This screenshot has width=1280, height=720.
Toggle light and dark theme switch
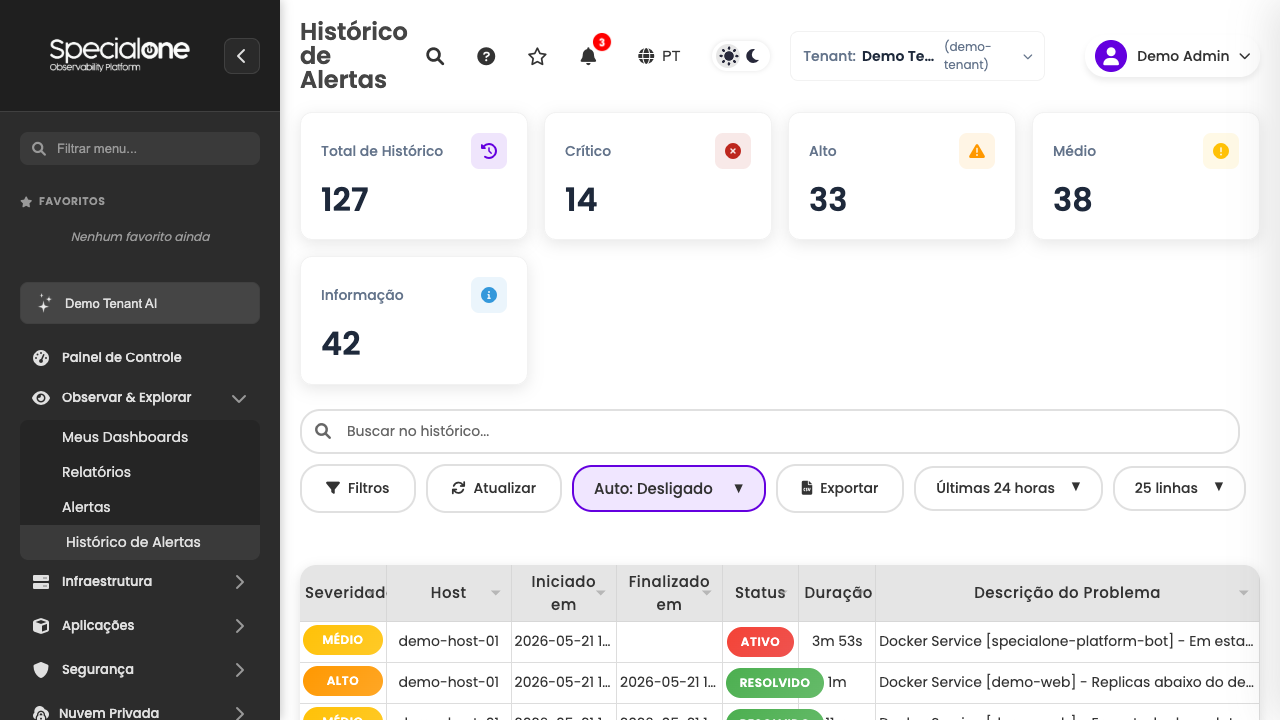740,56
